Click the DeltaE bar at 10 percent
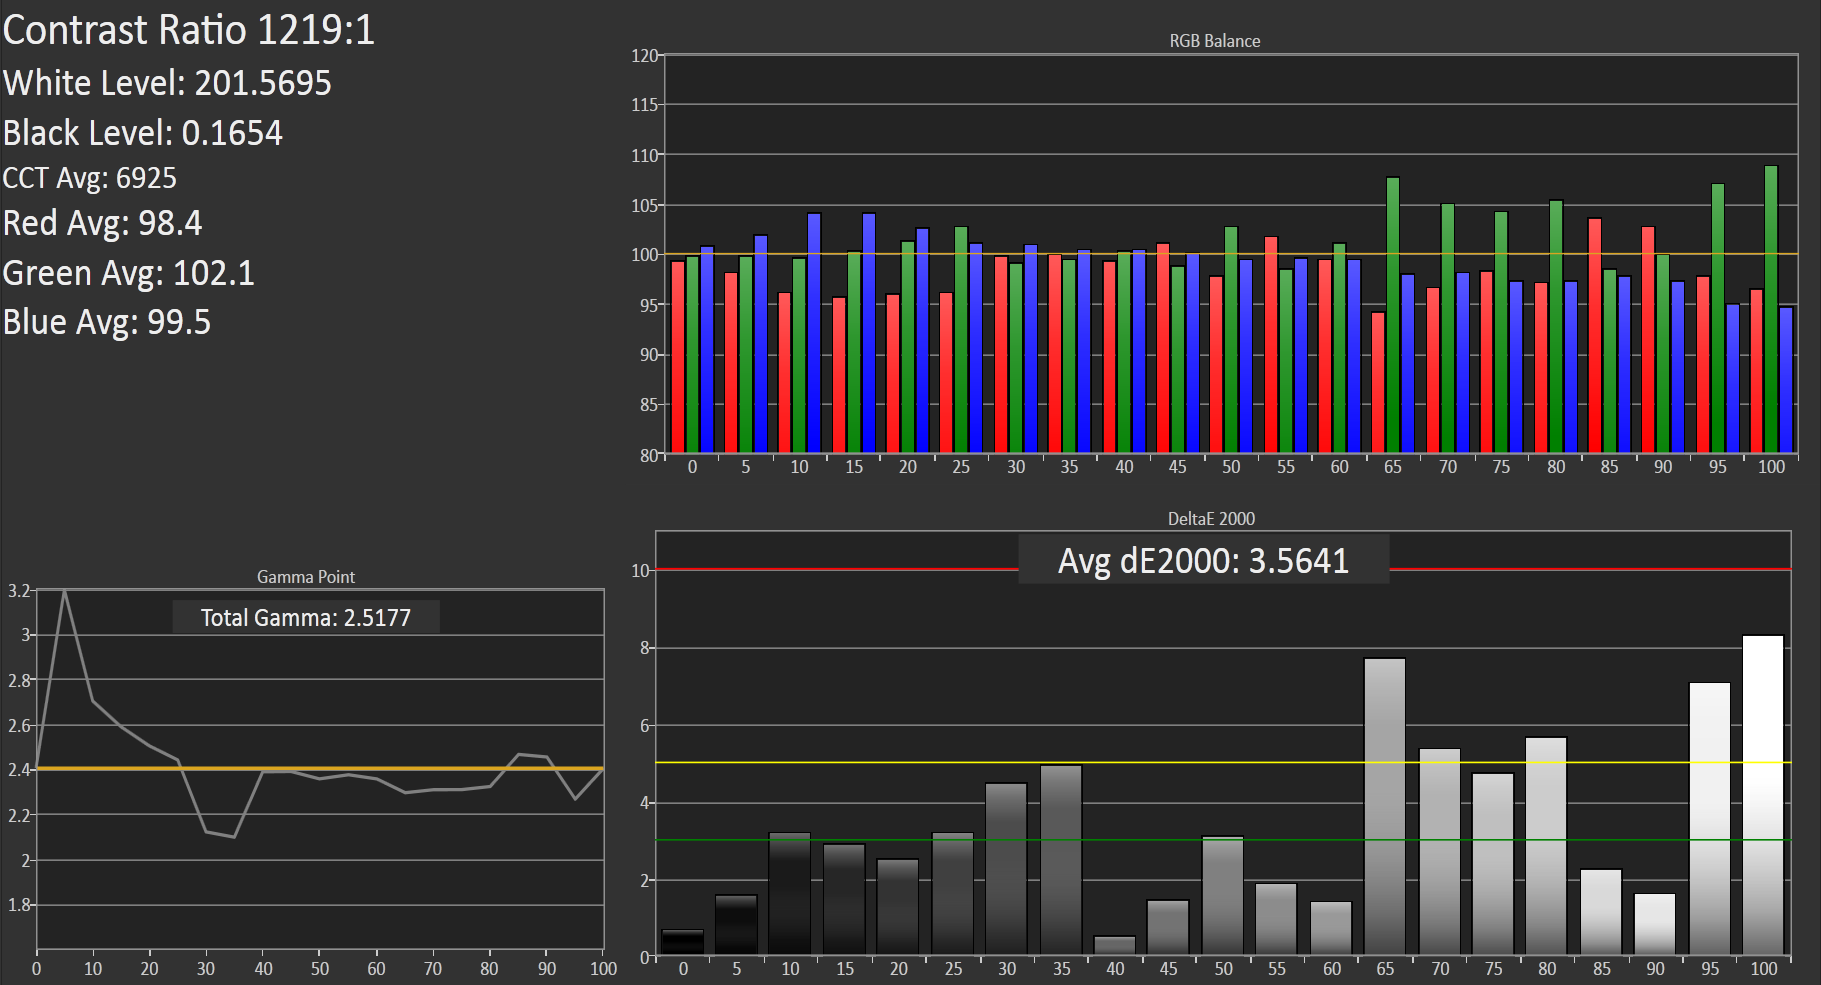 click(790, 894)
